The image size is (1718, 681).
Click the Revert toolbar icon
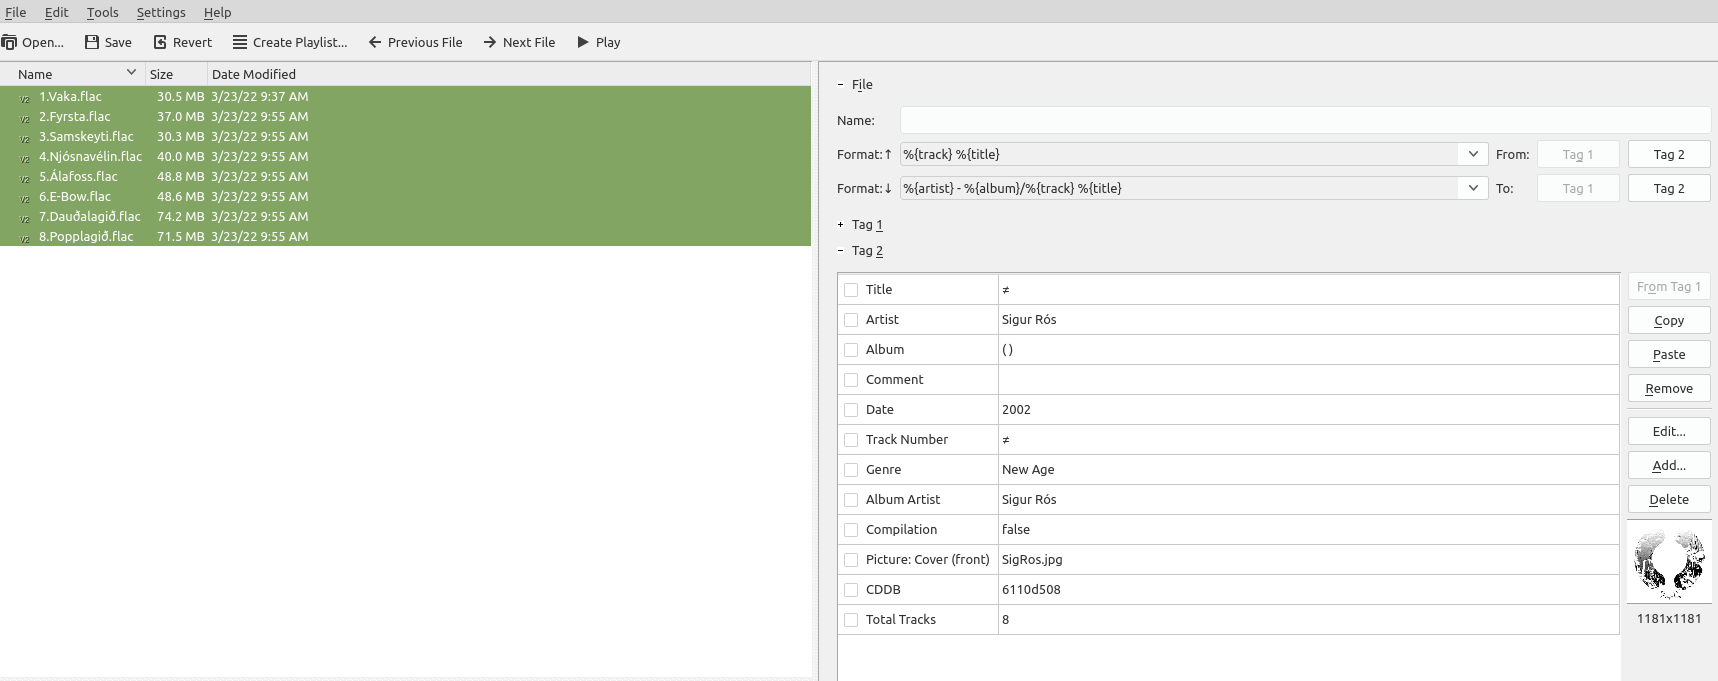pos(160,42)
